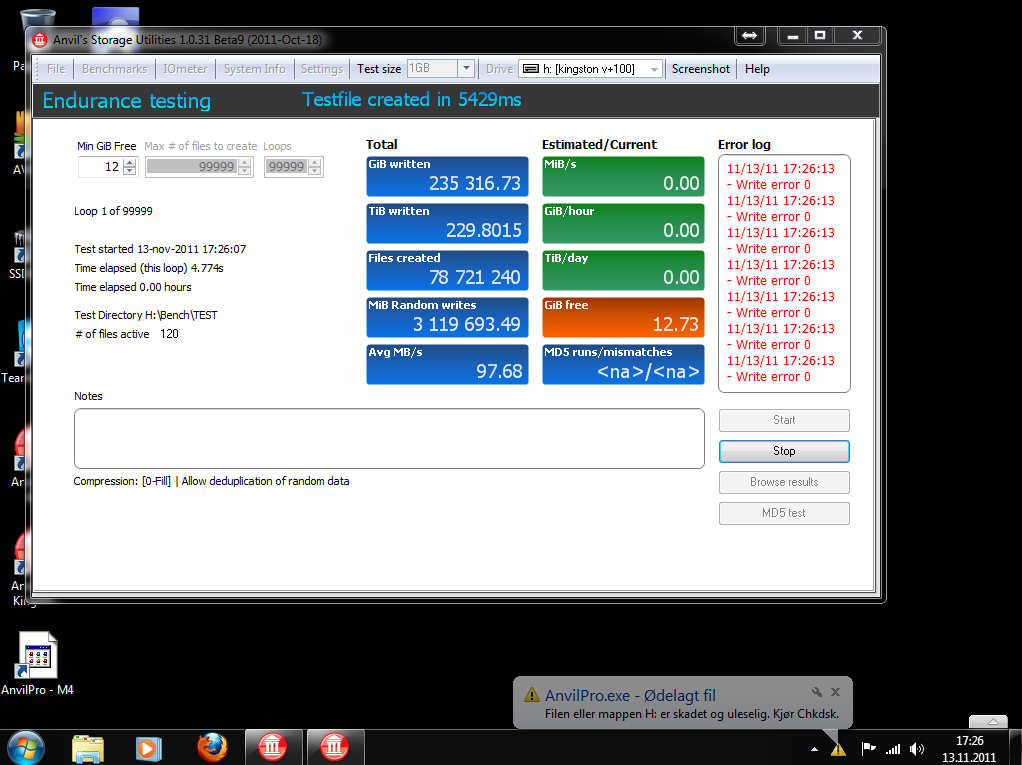1022x765 pixels.
Task: Click the Max # of files to create field
Action: [193, 167]
